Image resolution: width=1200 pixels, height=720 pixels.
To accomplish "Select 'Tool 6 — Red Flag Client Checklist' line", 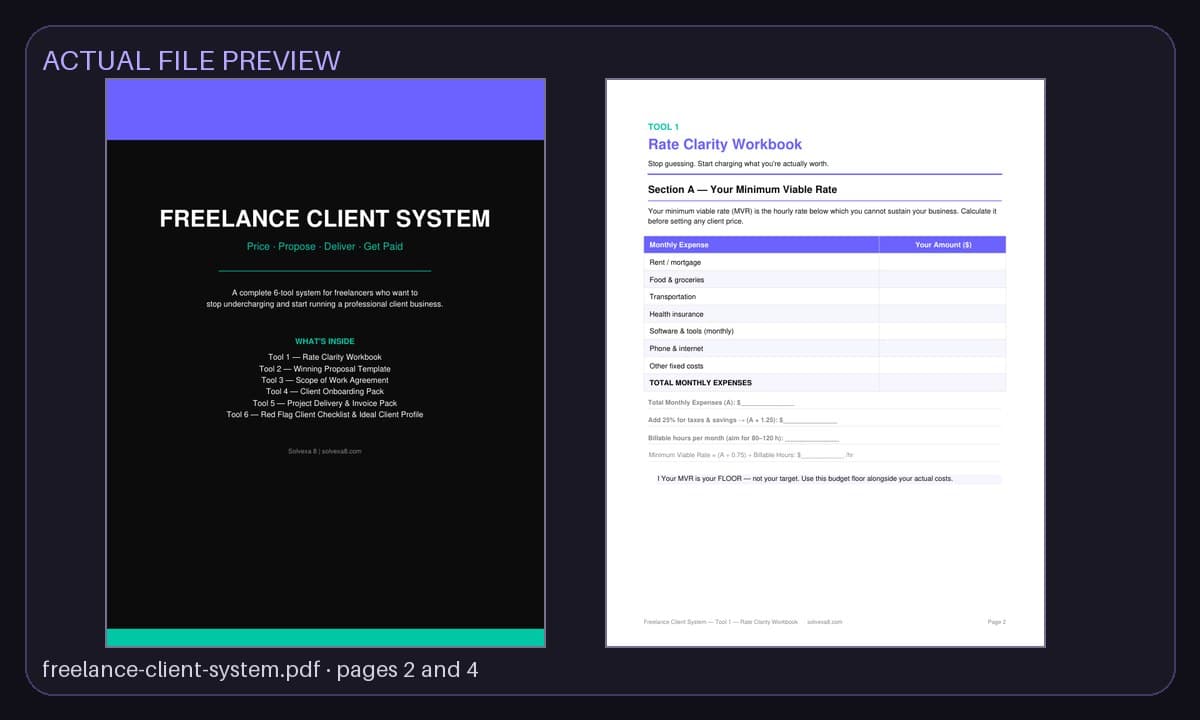I will click(x=325, y=414).
